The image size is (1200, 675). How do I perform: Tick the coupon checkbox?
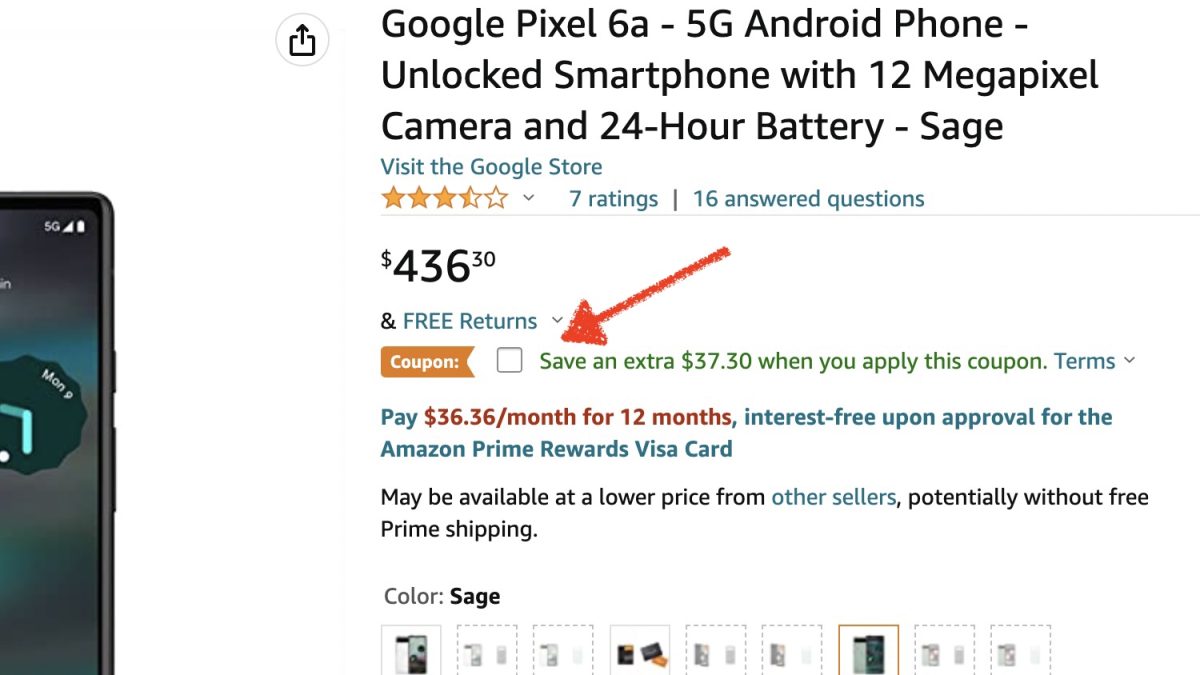pos(510,361)
